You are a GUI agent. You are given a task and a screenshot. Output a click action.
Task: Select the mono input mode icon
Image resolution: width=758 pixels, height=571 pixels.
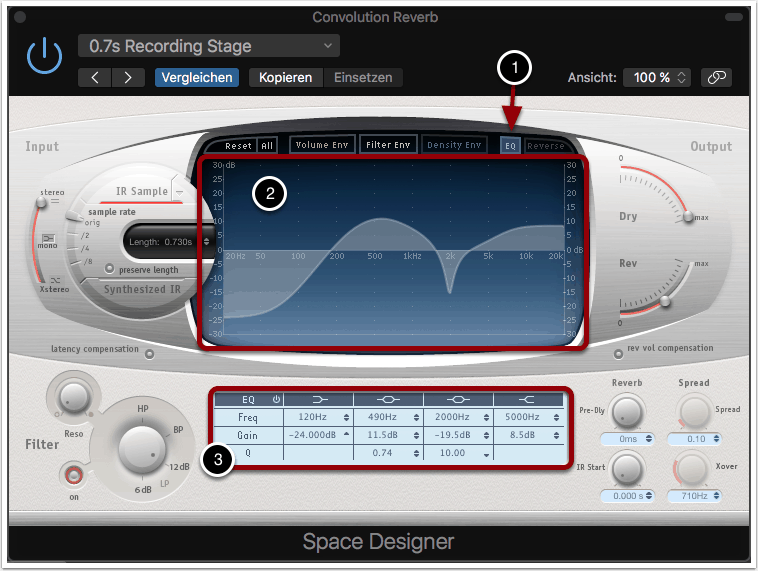click(48, 238)
